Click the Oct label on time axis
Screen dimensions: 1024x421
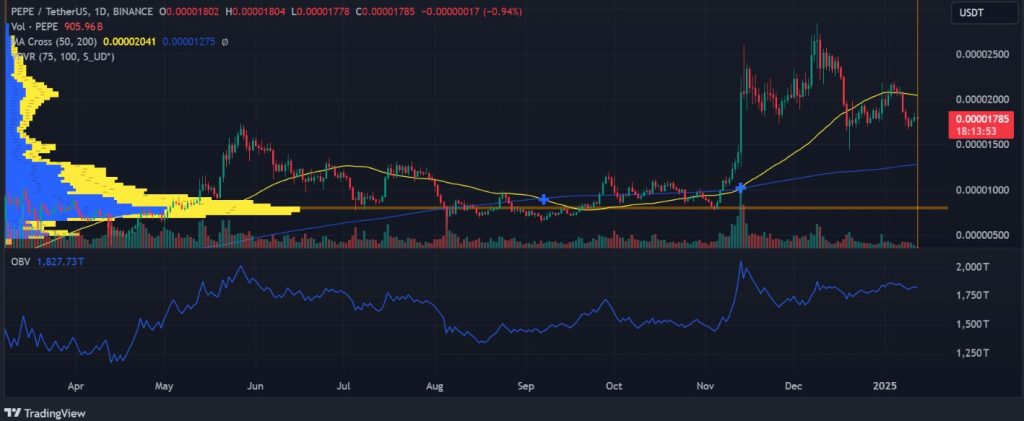point(613,386)
